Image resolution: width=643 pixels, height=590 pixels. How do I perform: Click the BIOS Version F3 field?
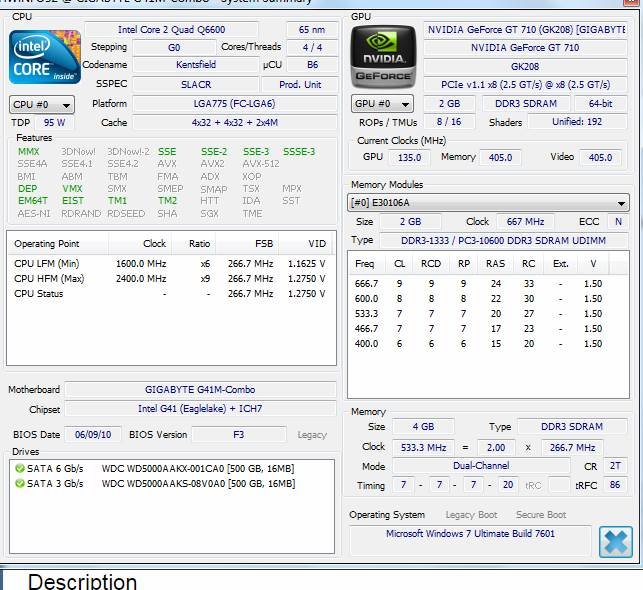coord(239,435)
